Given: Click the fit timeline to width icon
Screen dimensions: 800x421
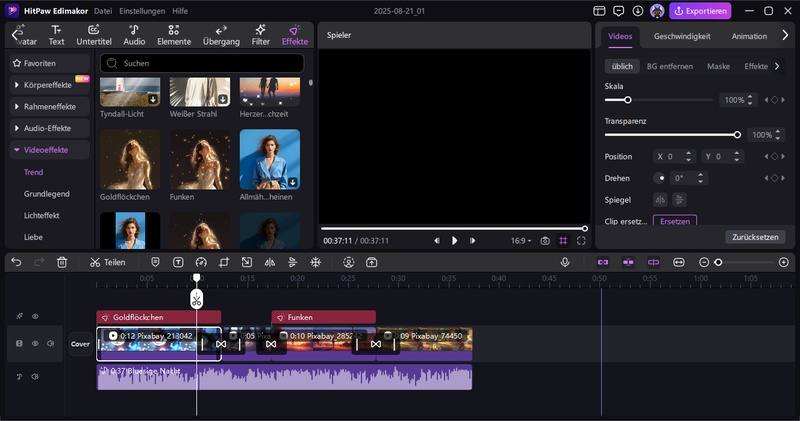Looking at the screenshot, I should click(x=679, y=262).
